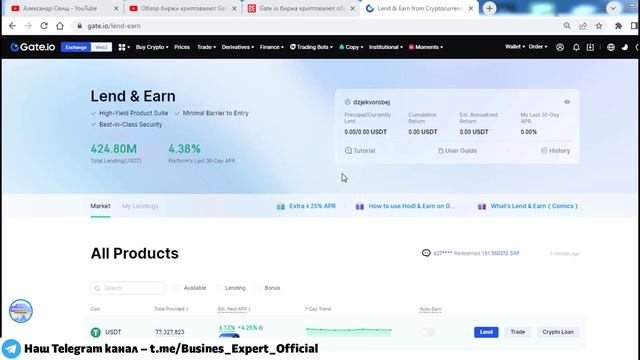
Task: Click the browser back arrow
Action: pyautogui.click(x=12, y=26)
